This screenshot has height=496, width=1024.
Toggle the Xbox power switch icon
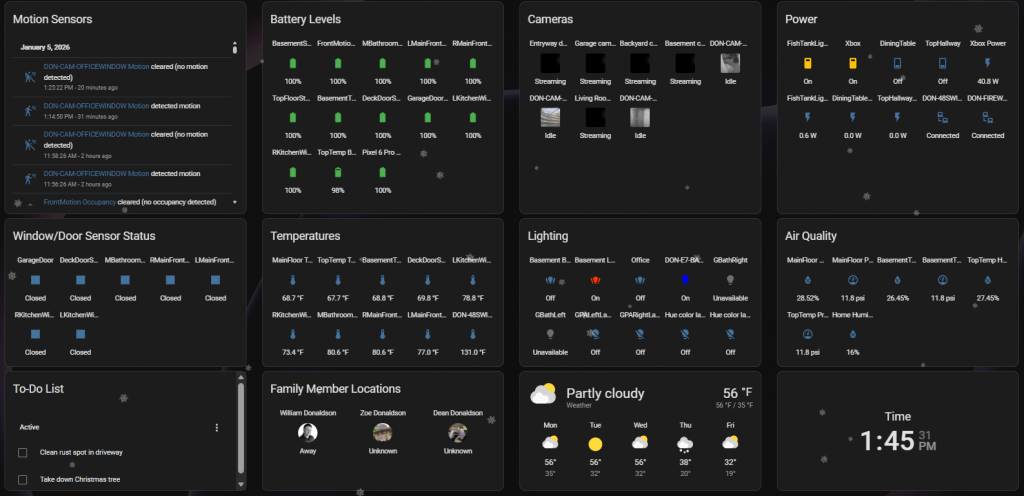853,63
